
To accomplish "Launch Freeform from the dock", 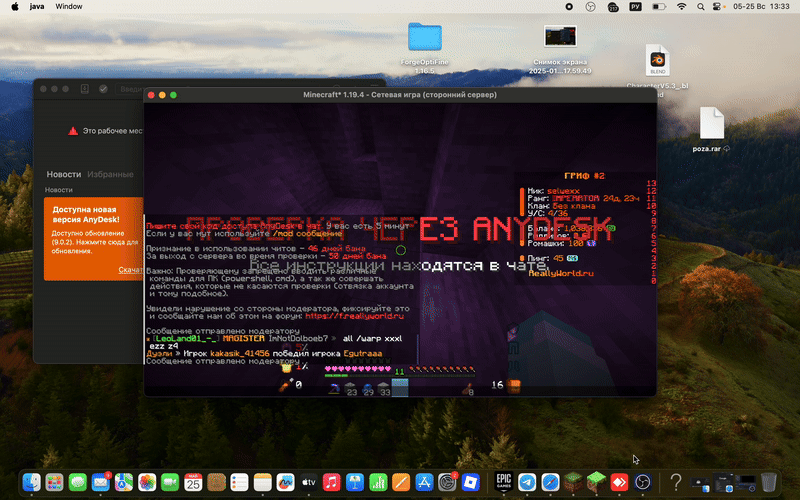I will pyautogui.click(x=285, y=482).
